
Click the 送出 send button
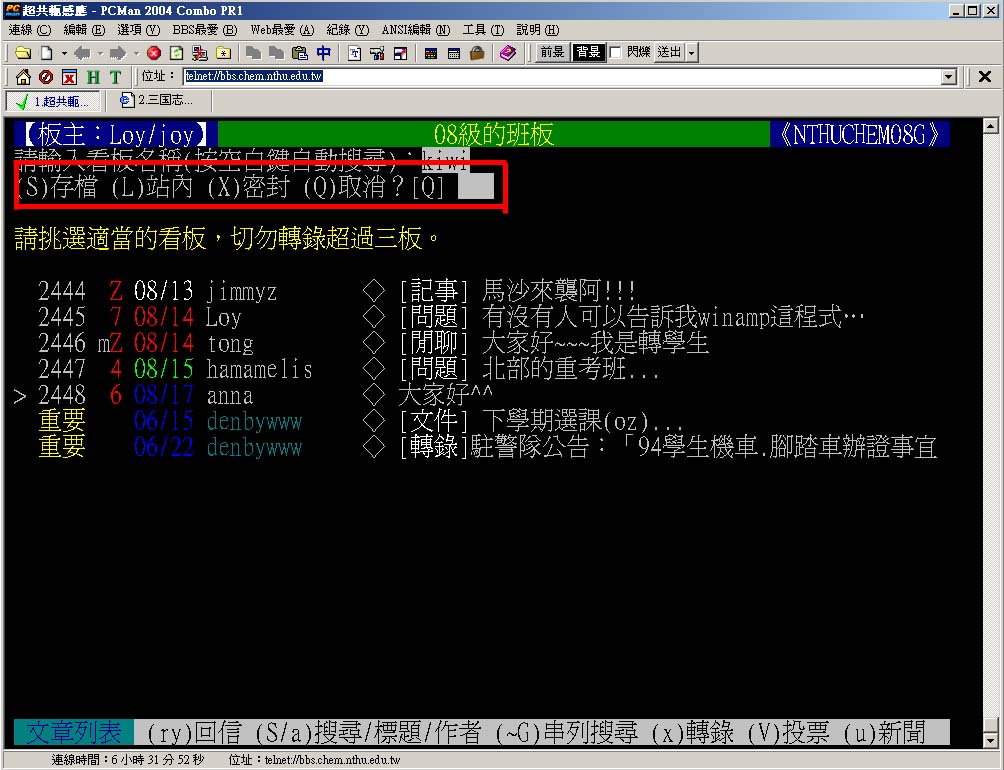669,53
